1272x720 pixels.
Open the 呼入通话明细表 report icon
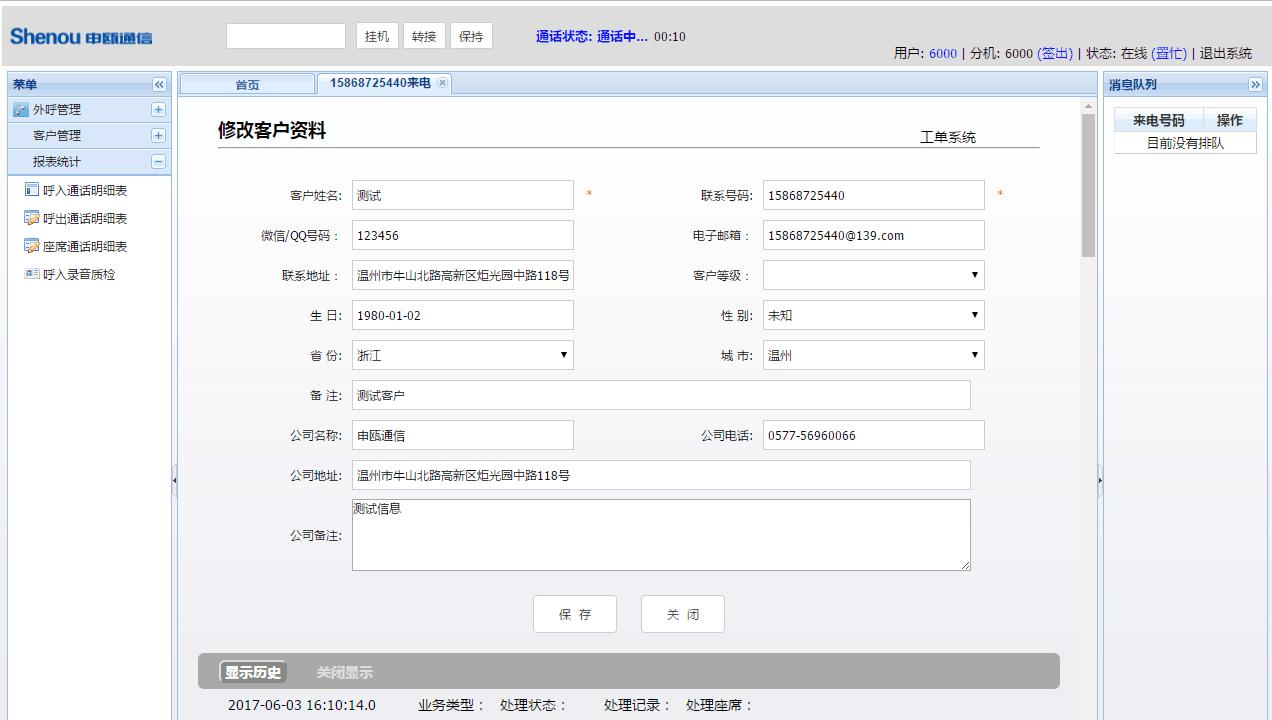click(34, 190)
